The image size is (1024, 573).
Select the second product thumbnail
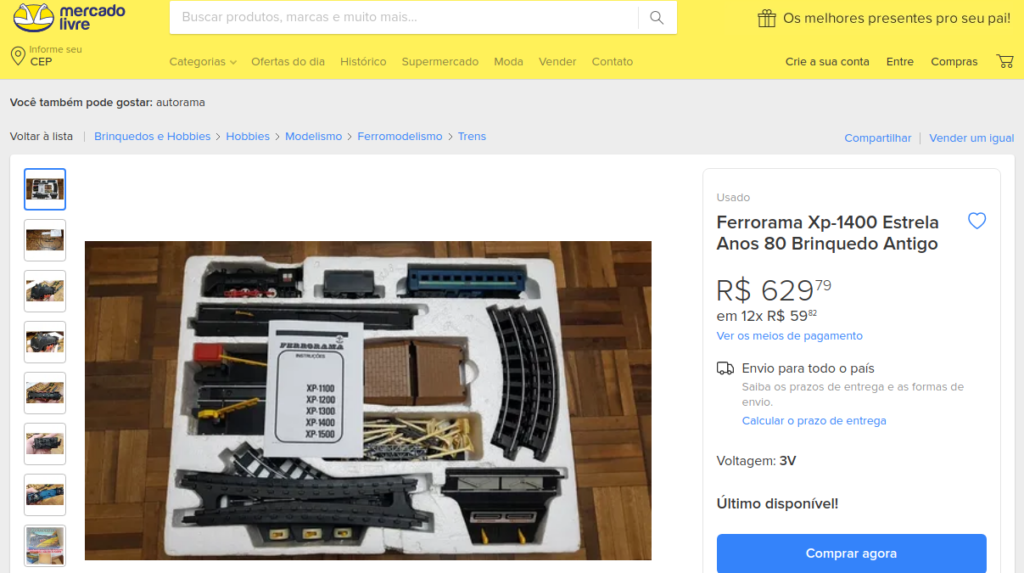click(45, 240)
